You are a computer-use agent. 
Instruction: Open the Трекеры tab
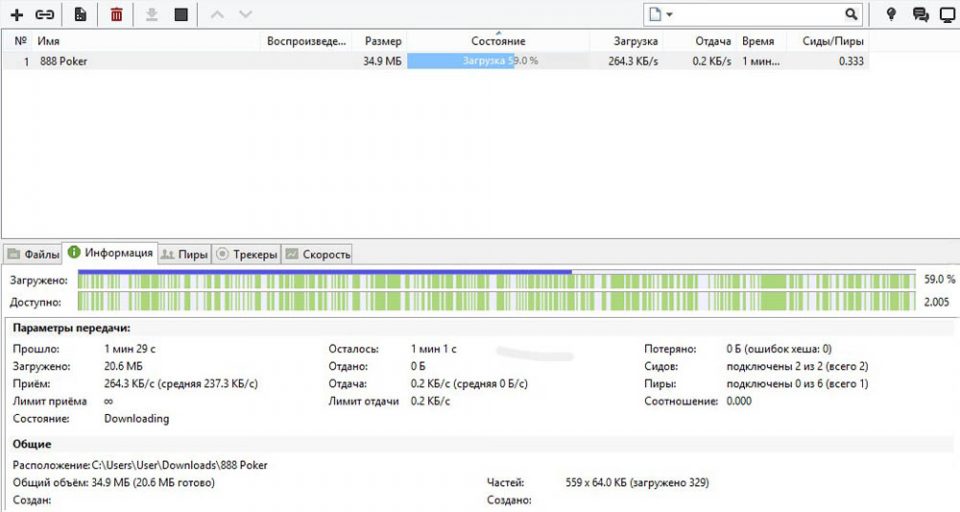[x=247, y=254]
